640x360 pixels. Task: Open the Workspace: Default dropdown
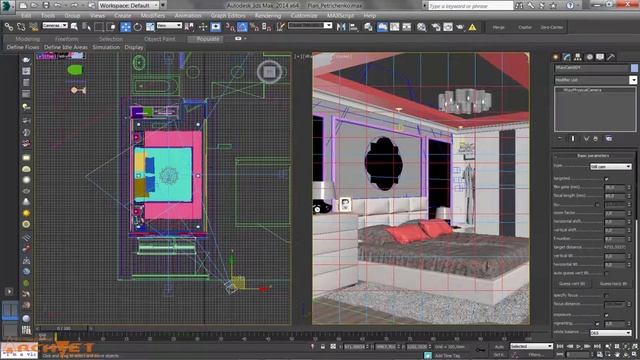pos(129,5)
